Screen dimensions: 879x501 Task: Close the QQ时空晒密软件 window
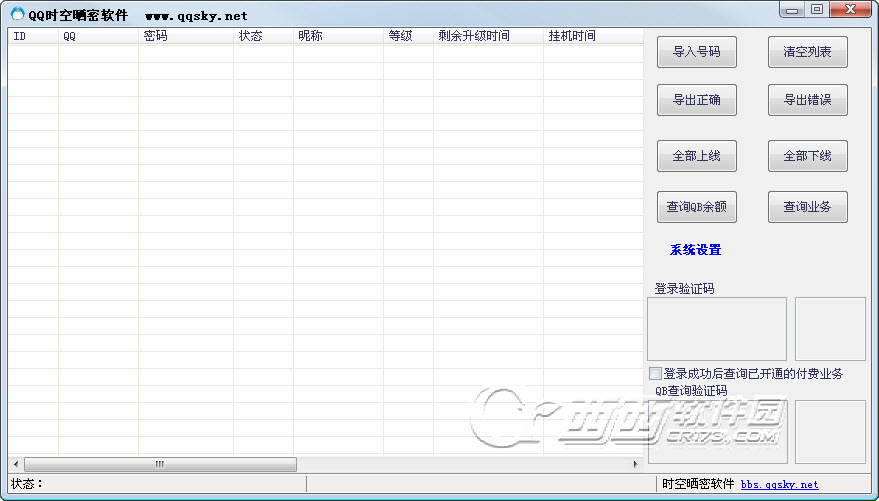850,10
